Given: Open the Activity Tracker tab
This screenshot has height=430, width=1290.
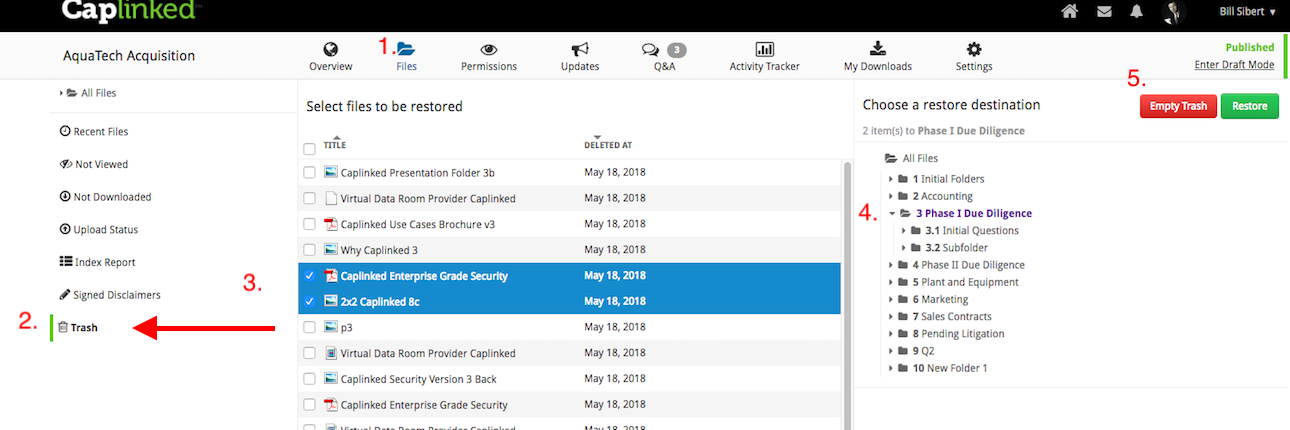Looking at the screenshot, I should pyautogui.click(x=765, y=57).
